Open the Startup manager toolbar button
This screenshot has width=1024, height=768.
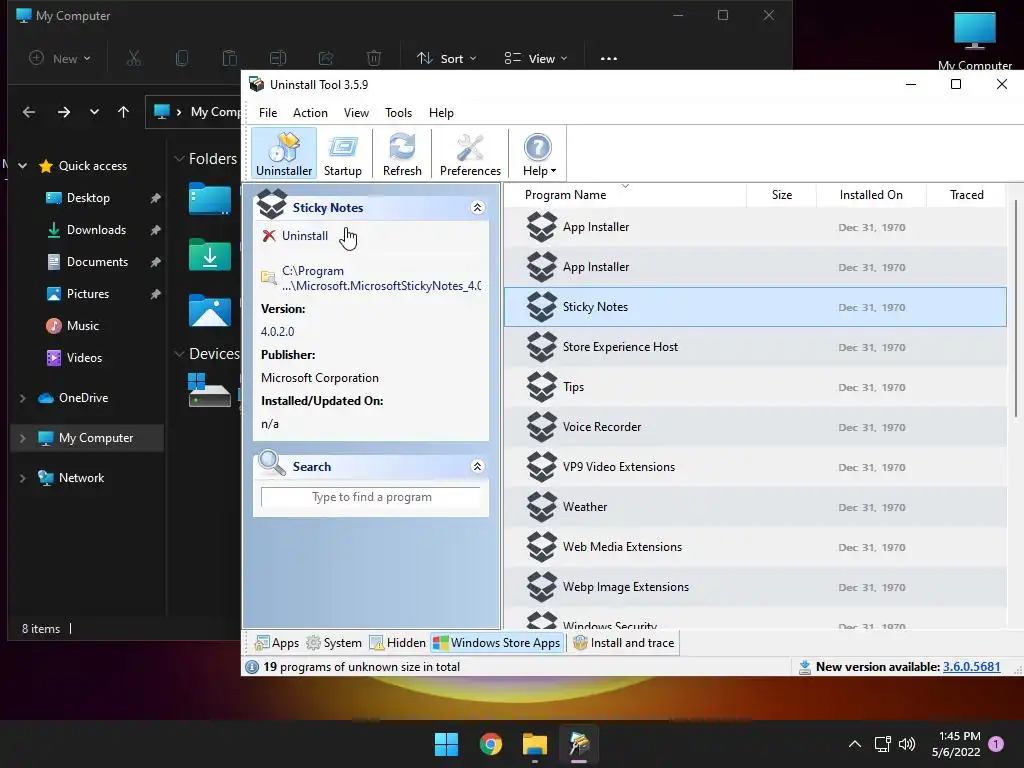pos(342,153)
